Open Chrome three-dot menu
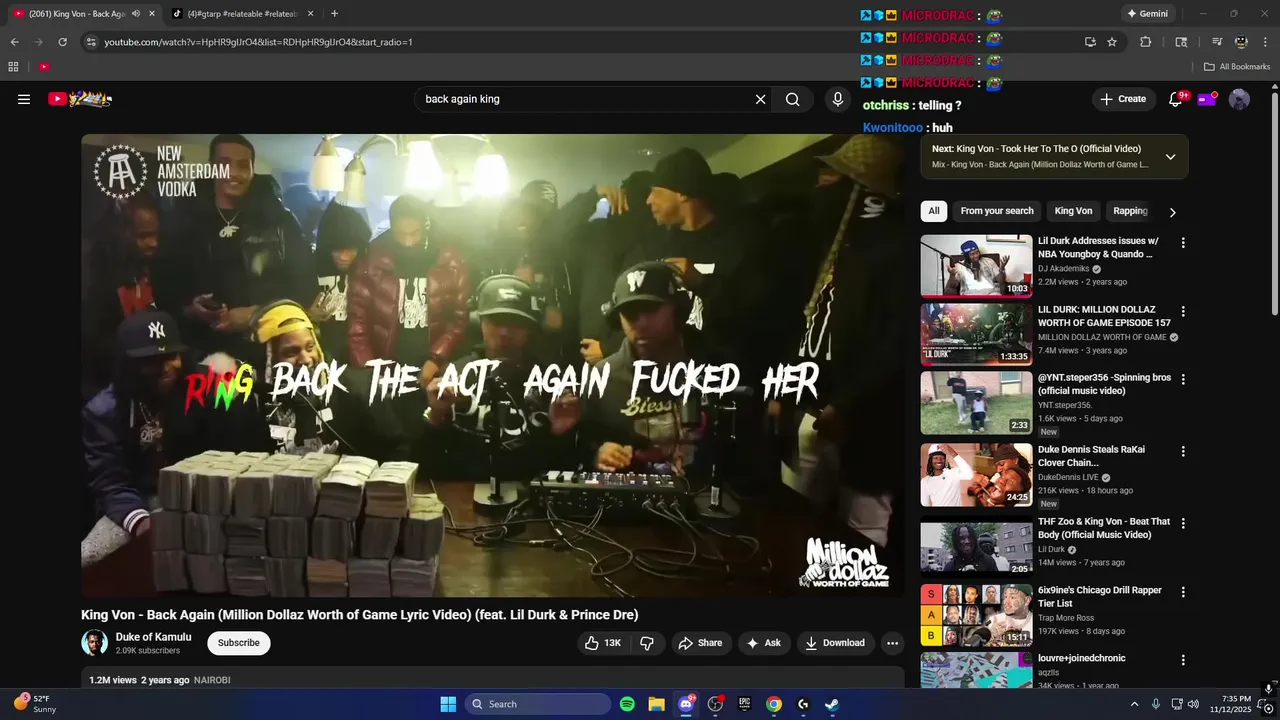Image resolution: width=1280 pixels, height=720 pixels. point(1266,42)
